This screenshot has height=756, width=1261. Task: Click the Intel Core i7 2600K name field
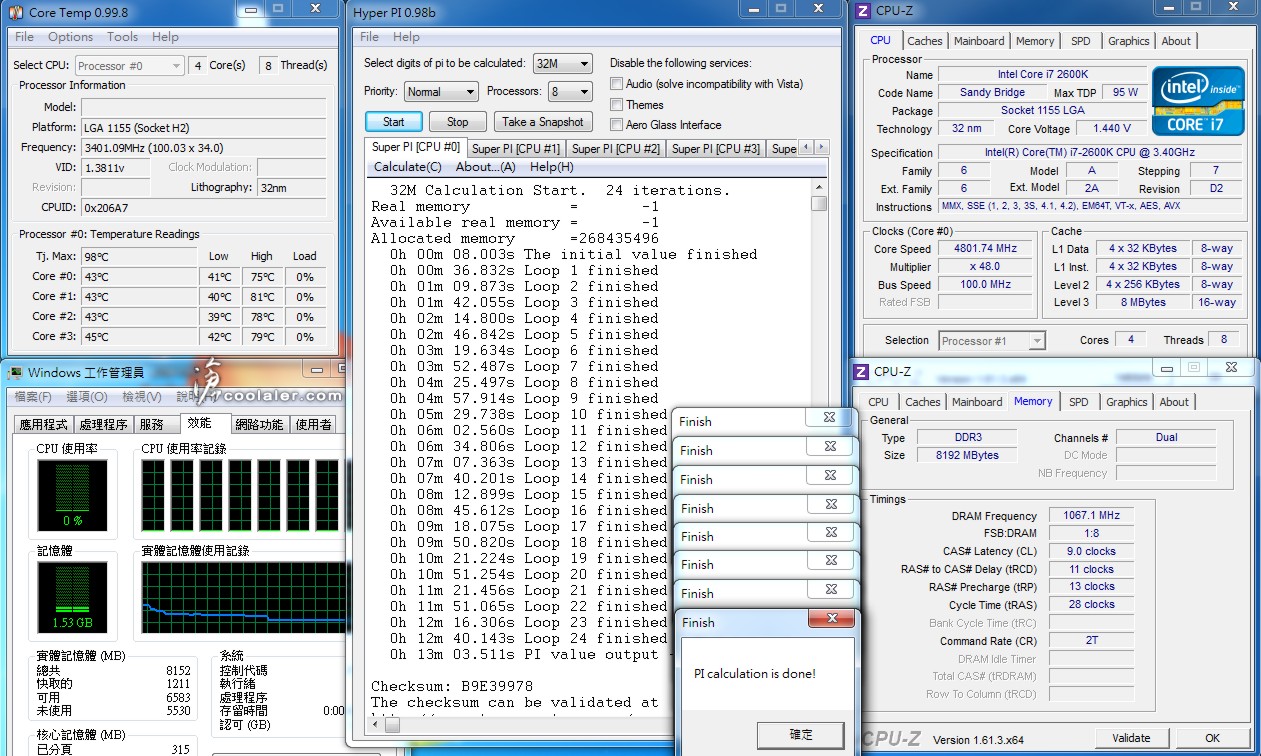click(x=1041, y=75)
